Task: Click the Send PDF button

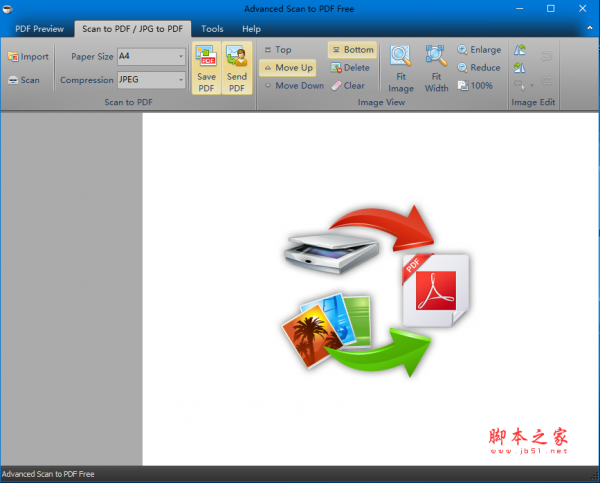Action: 236,68
